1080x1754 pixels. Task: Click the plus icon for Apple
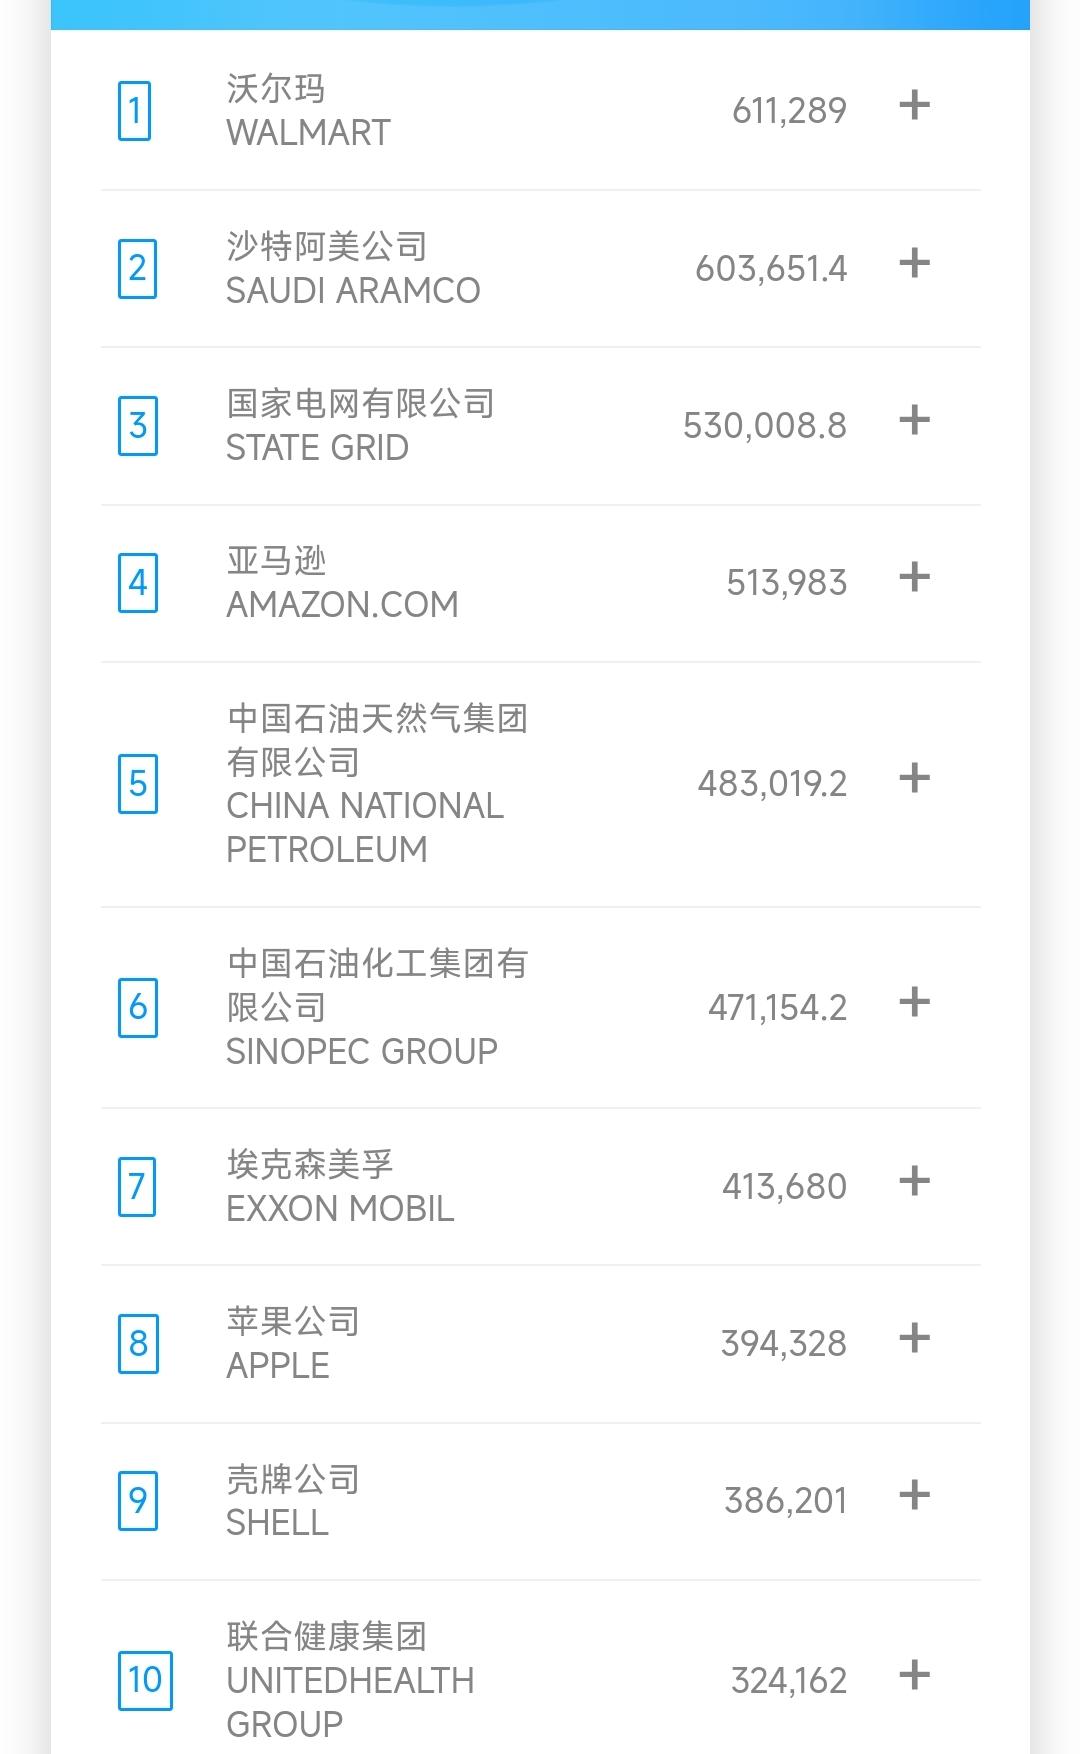tap(914, 1338)
